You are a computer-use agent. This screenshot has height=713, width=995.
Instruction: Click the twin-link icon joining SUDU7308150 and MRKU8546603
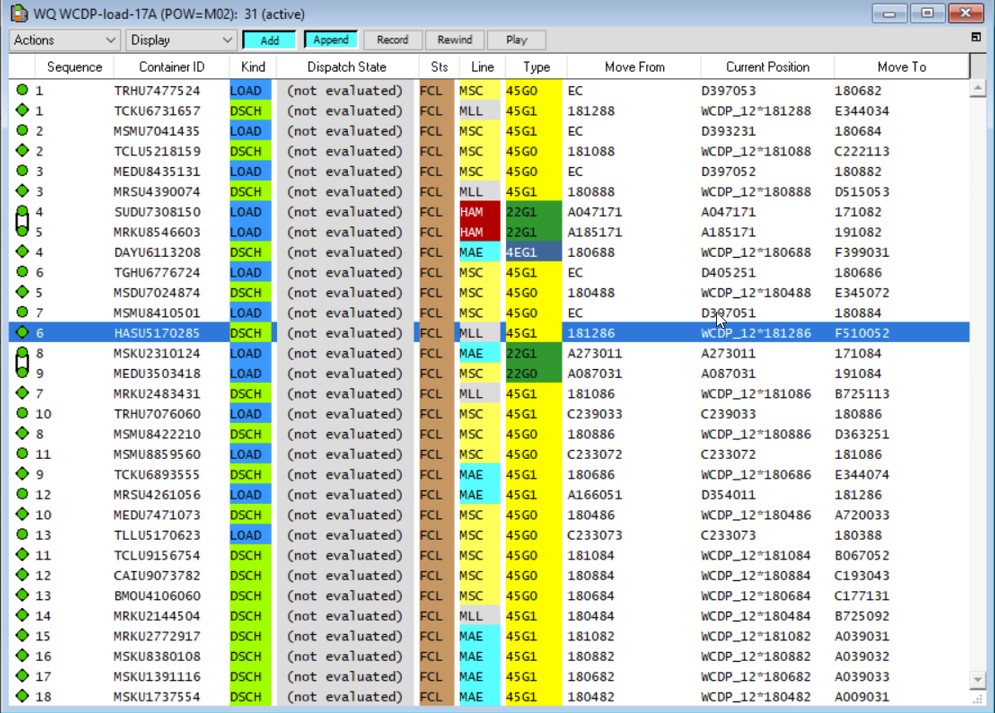22,221
